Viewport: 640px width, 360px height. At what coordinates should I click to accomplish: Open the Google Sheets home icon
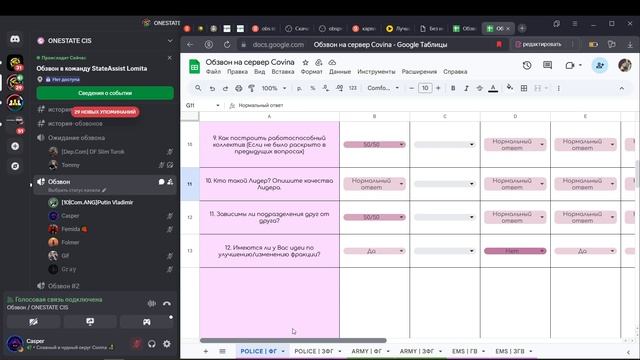click(x=194, y=67)
